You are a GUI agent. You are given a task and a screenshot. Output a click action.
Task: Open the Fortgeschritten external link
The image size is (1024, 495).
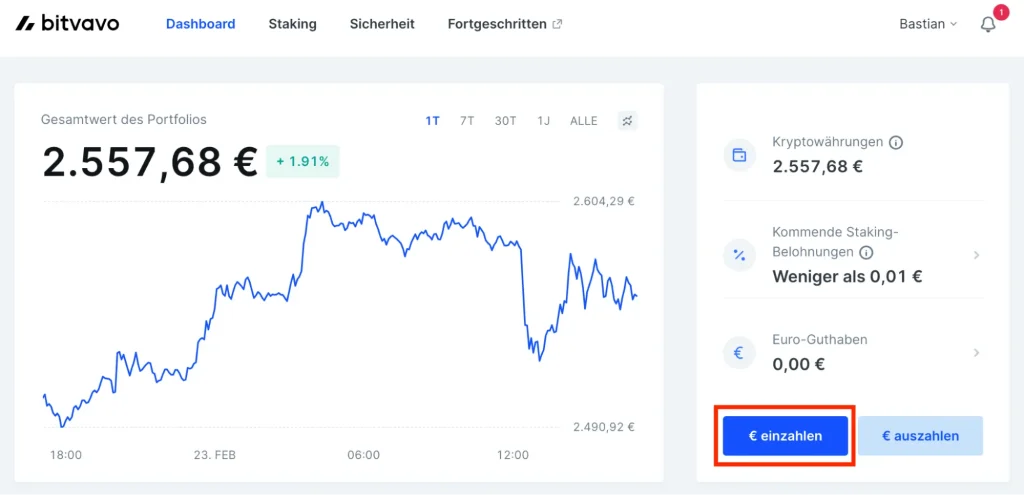pyautogui.click(x=504, y=24)
